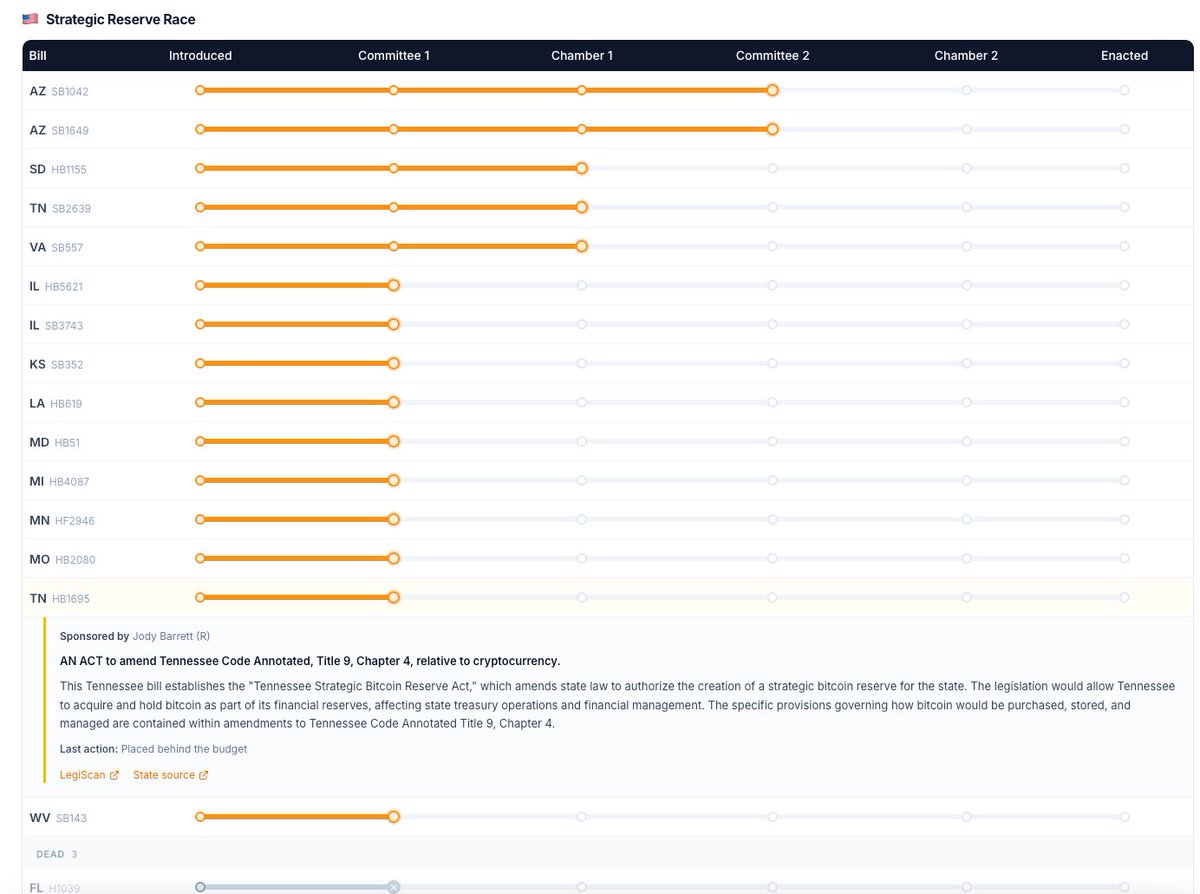Click TN HB1695 Committee 1 progress marker
Viewport: 1200px width, 894px height.
click(394, 597)
